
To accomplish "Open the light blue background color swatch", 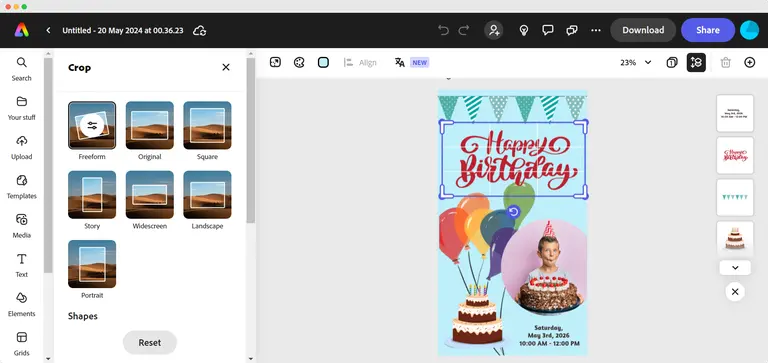I will [x=323, y=62].
